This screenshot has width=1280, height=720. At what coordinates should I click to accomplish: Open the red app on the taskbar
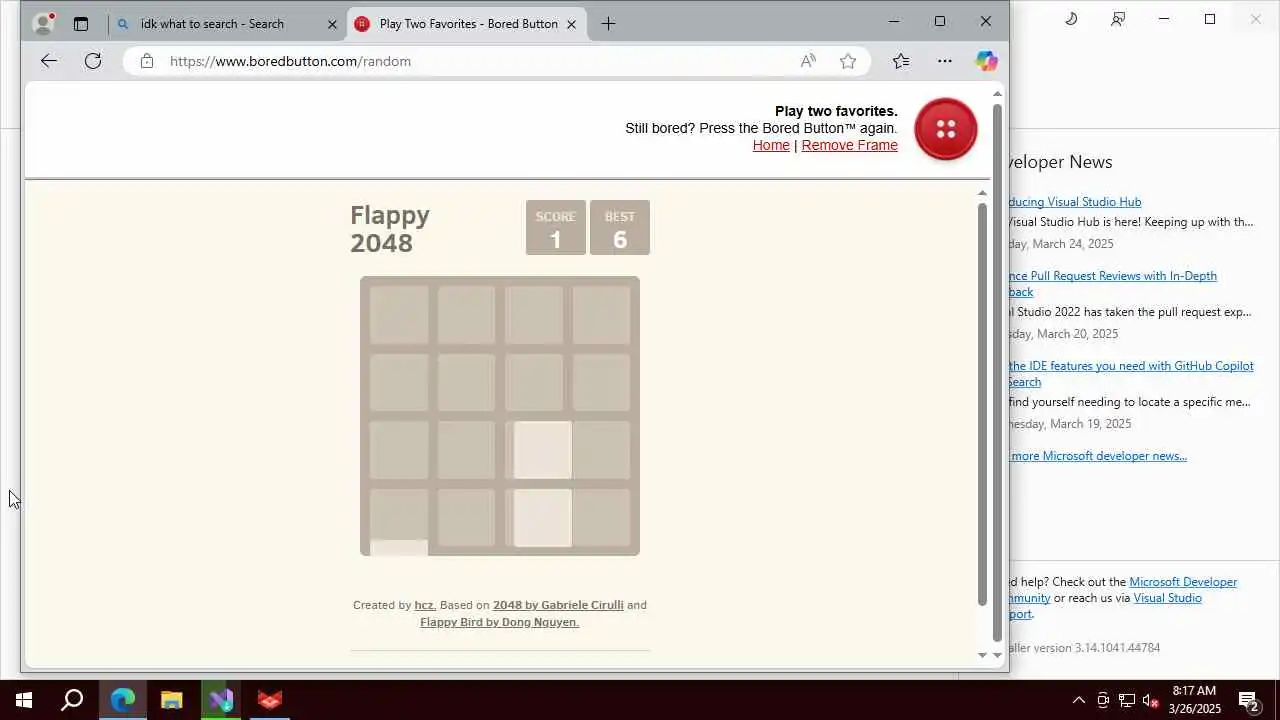pyautogui.click(x=270, y=700)
